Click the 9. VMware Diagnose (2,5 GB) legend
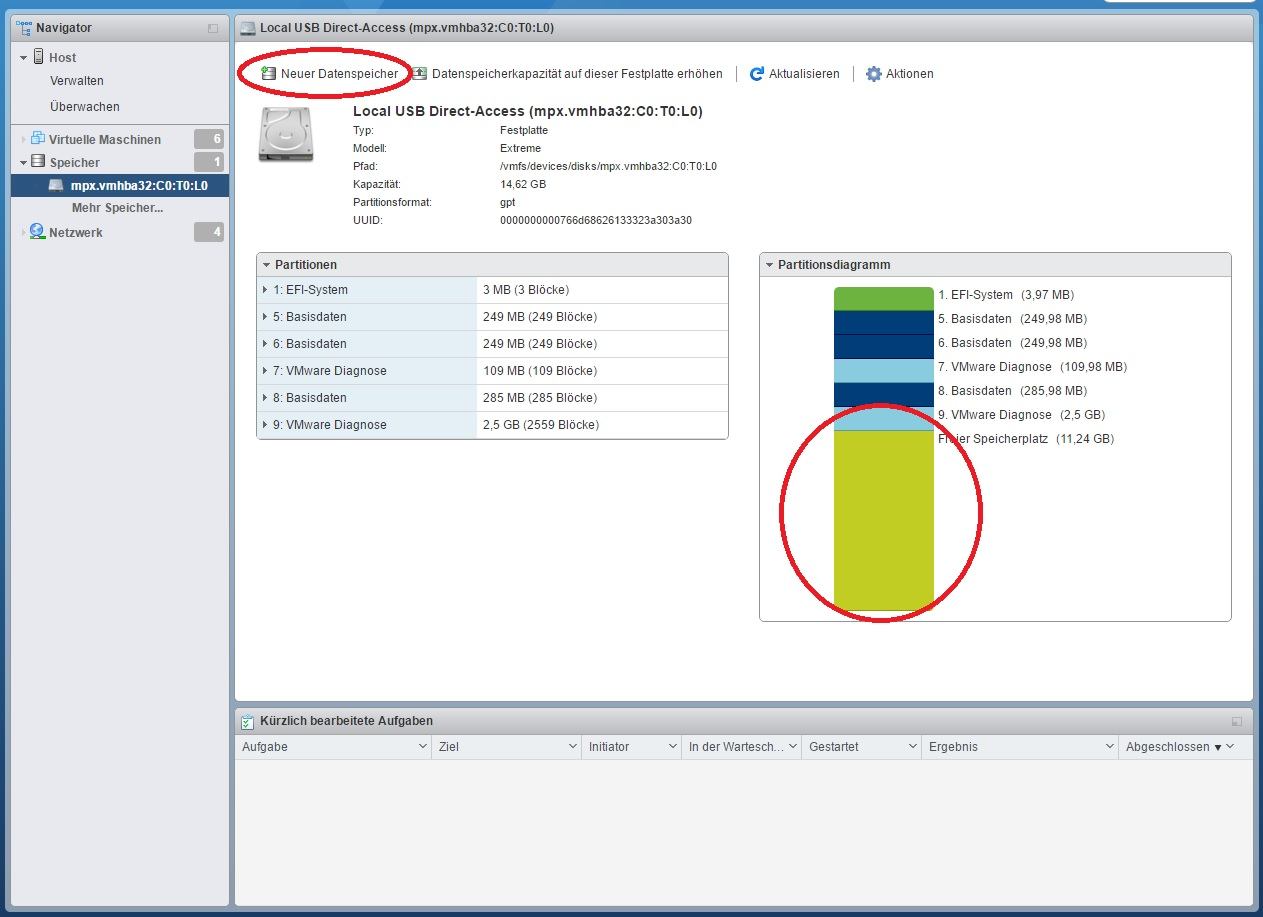The height and width of the screenshot is (917, 1263). tap(1021, 415)
